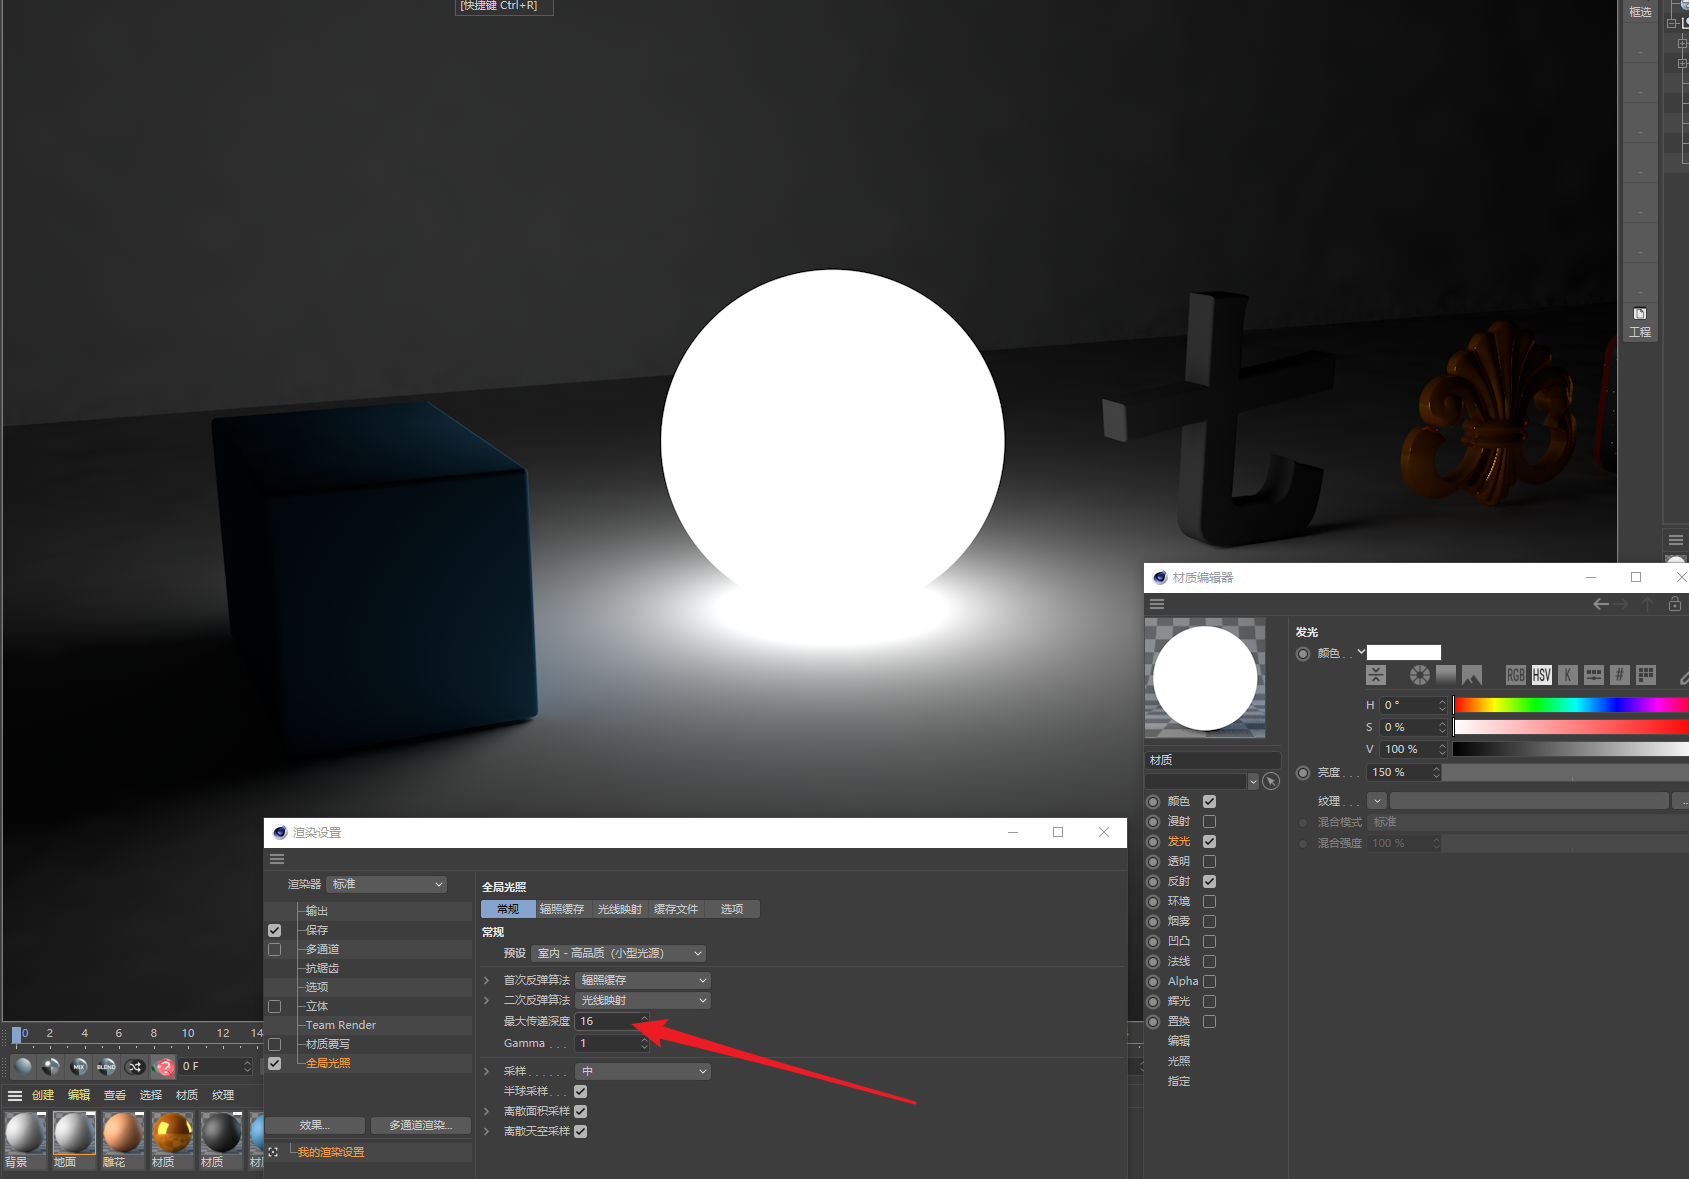This screenshot has width=1689, height=1179.
Task: Switch to the 缓存文件 tab
Action: pos(676,909)
